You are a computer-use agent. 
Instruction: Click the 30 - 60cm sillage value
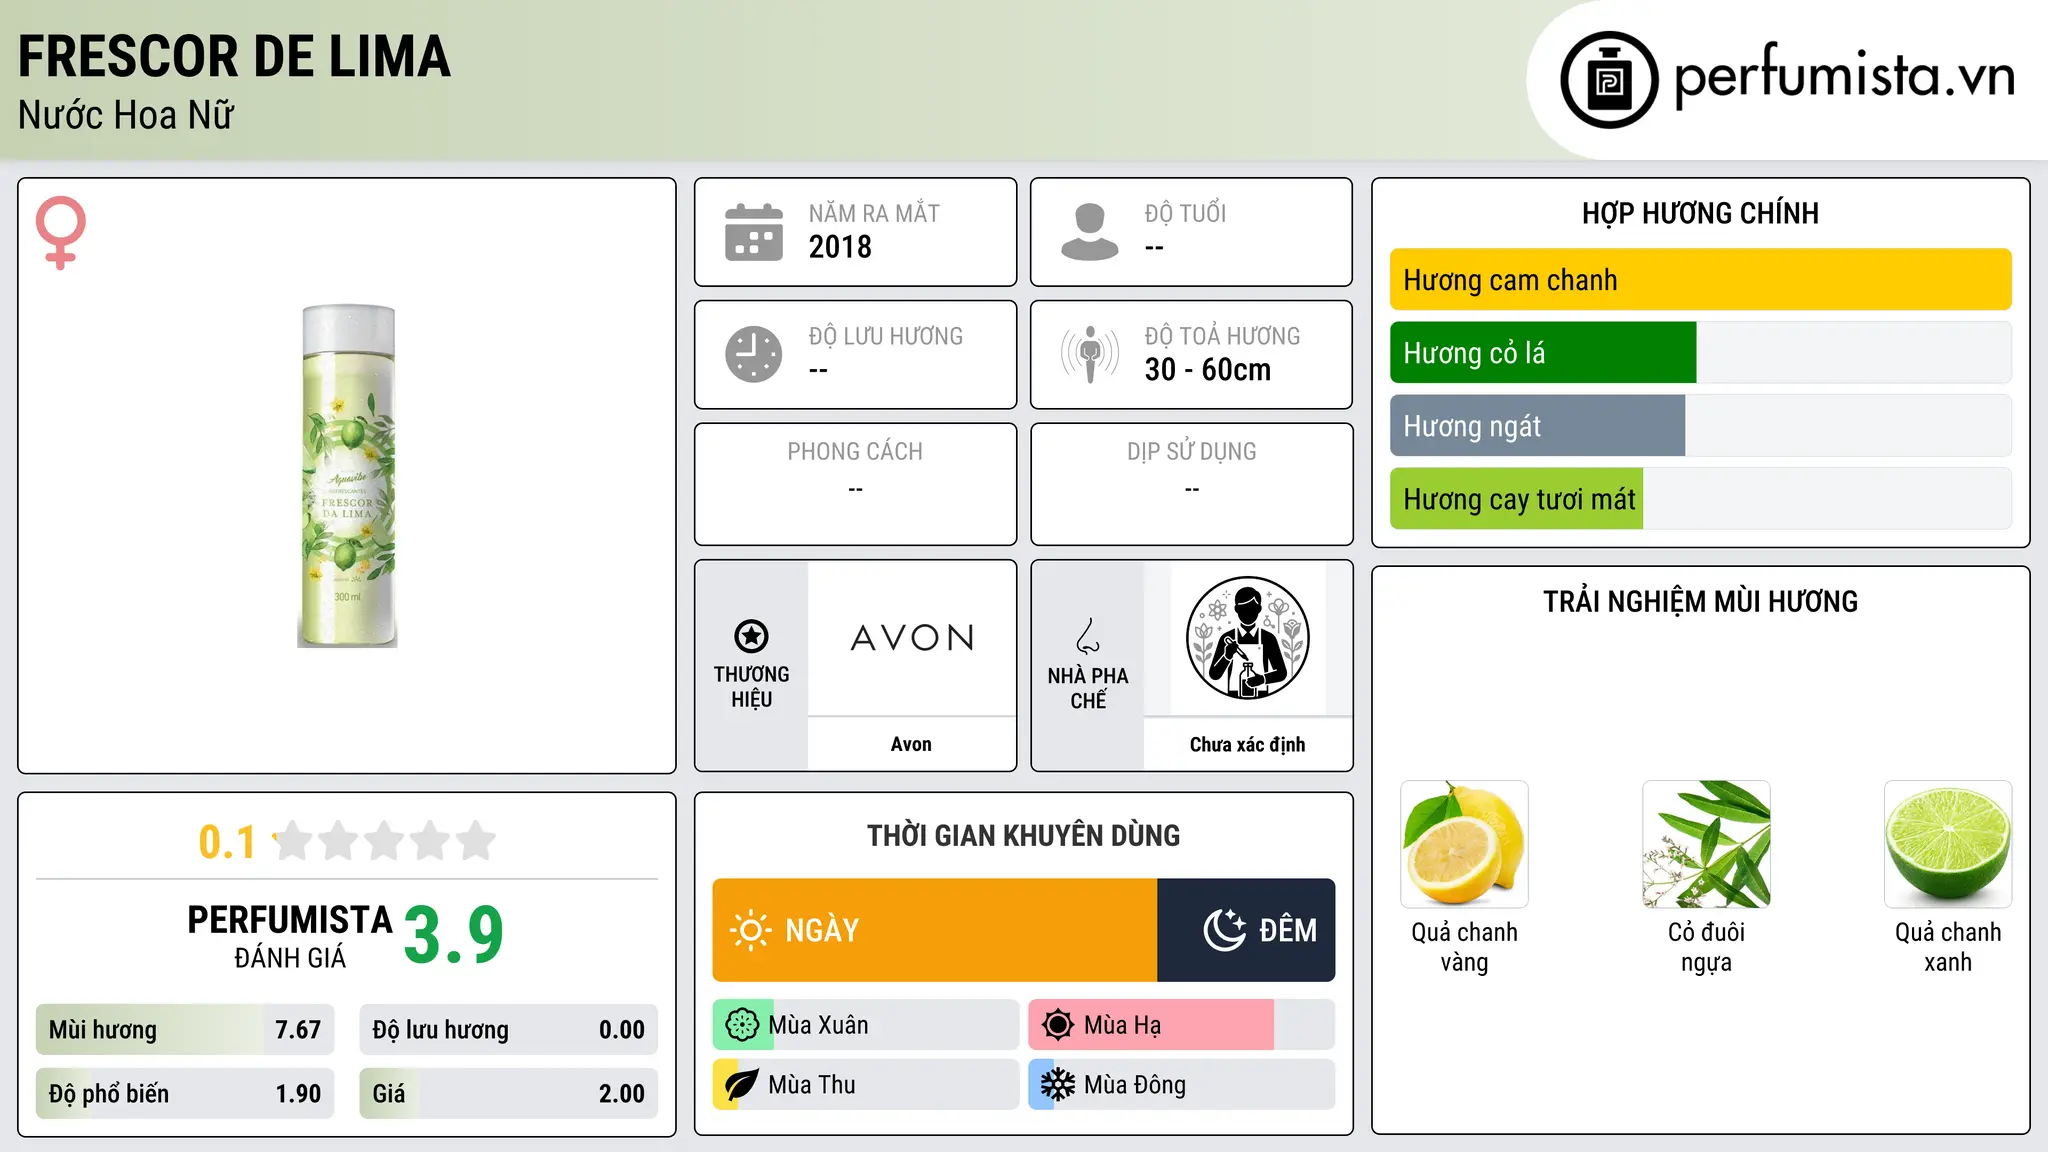[1208, 370]
